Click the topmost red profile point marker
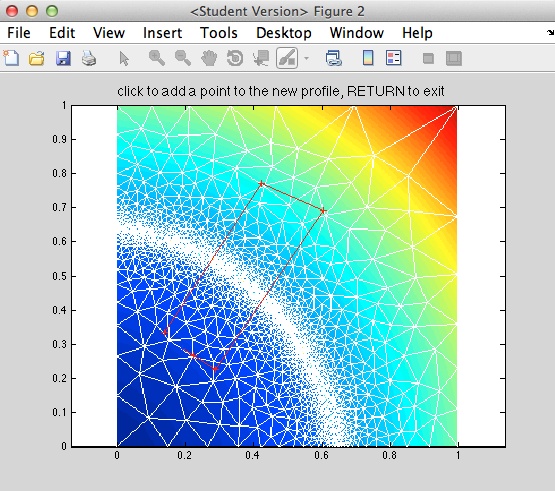This screenshot has height=491, width=555. click(261, 184)
